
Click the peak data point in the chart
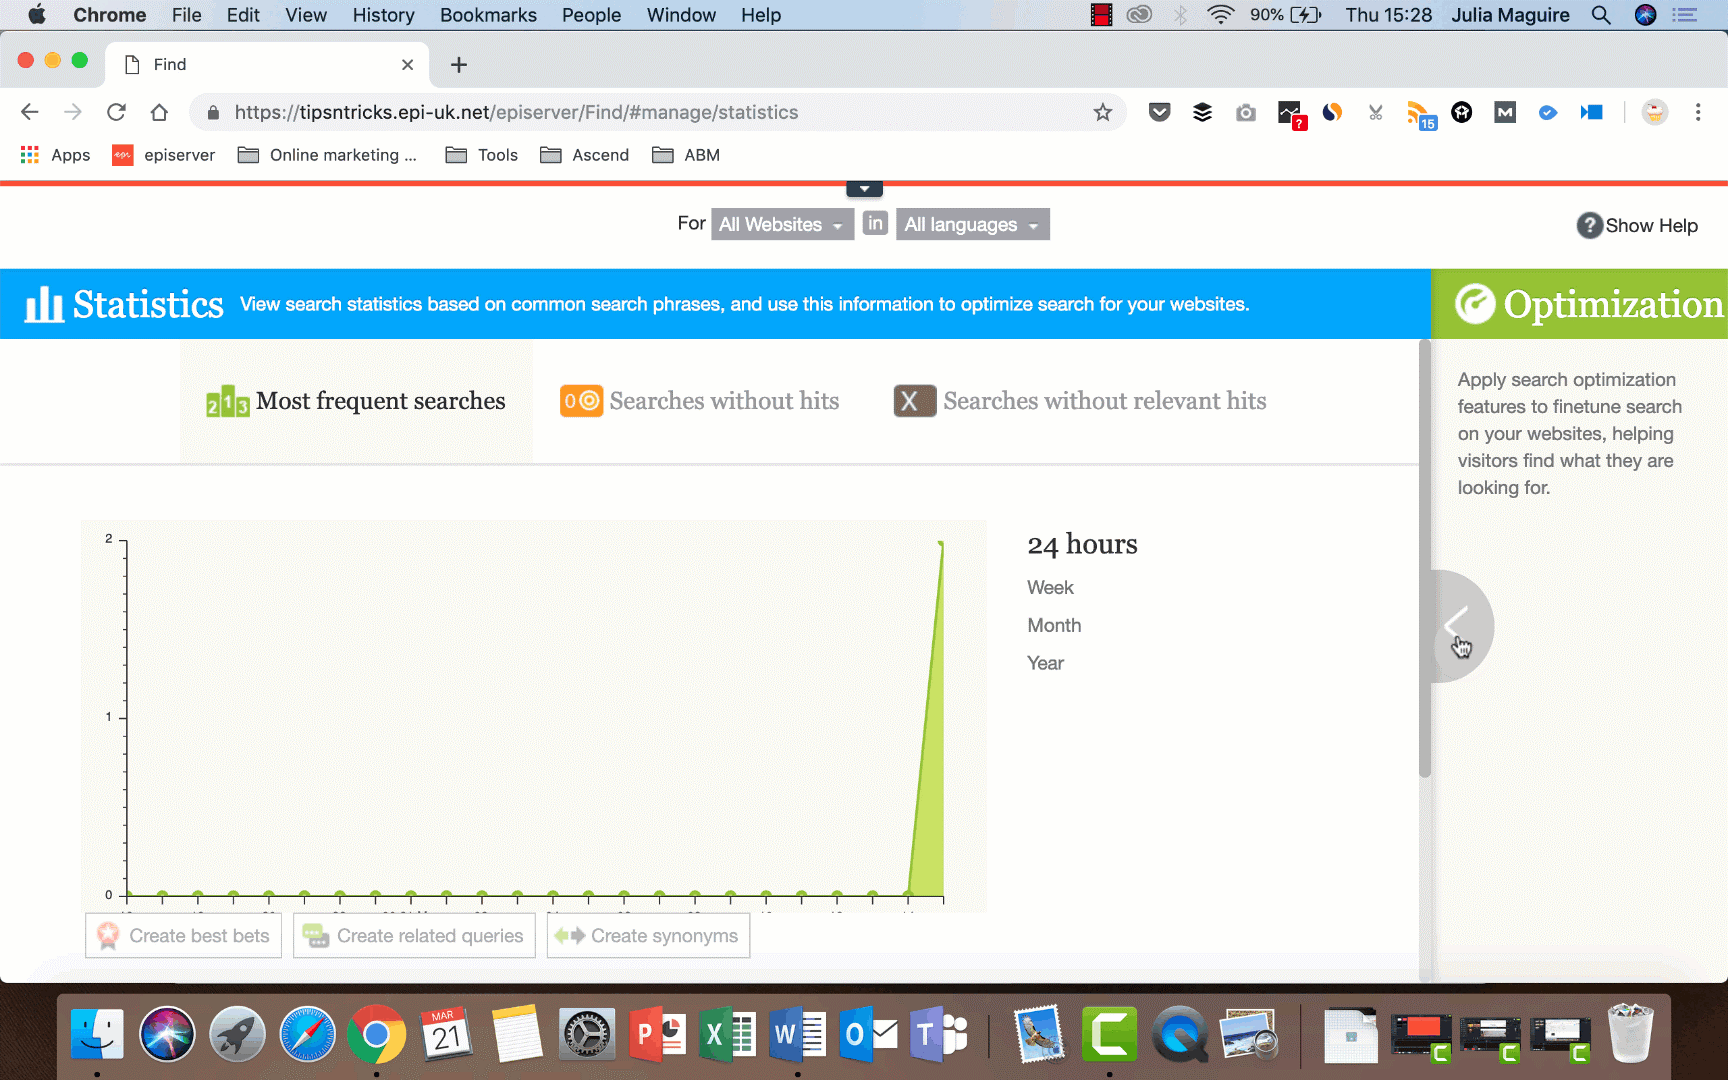[x=941, y=543]
